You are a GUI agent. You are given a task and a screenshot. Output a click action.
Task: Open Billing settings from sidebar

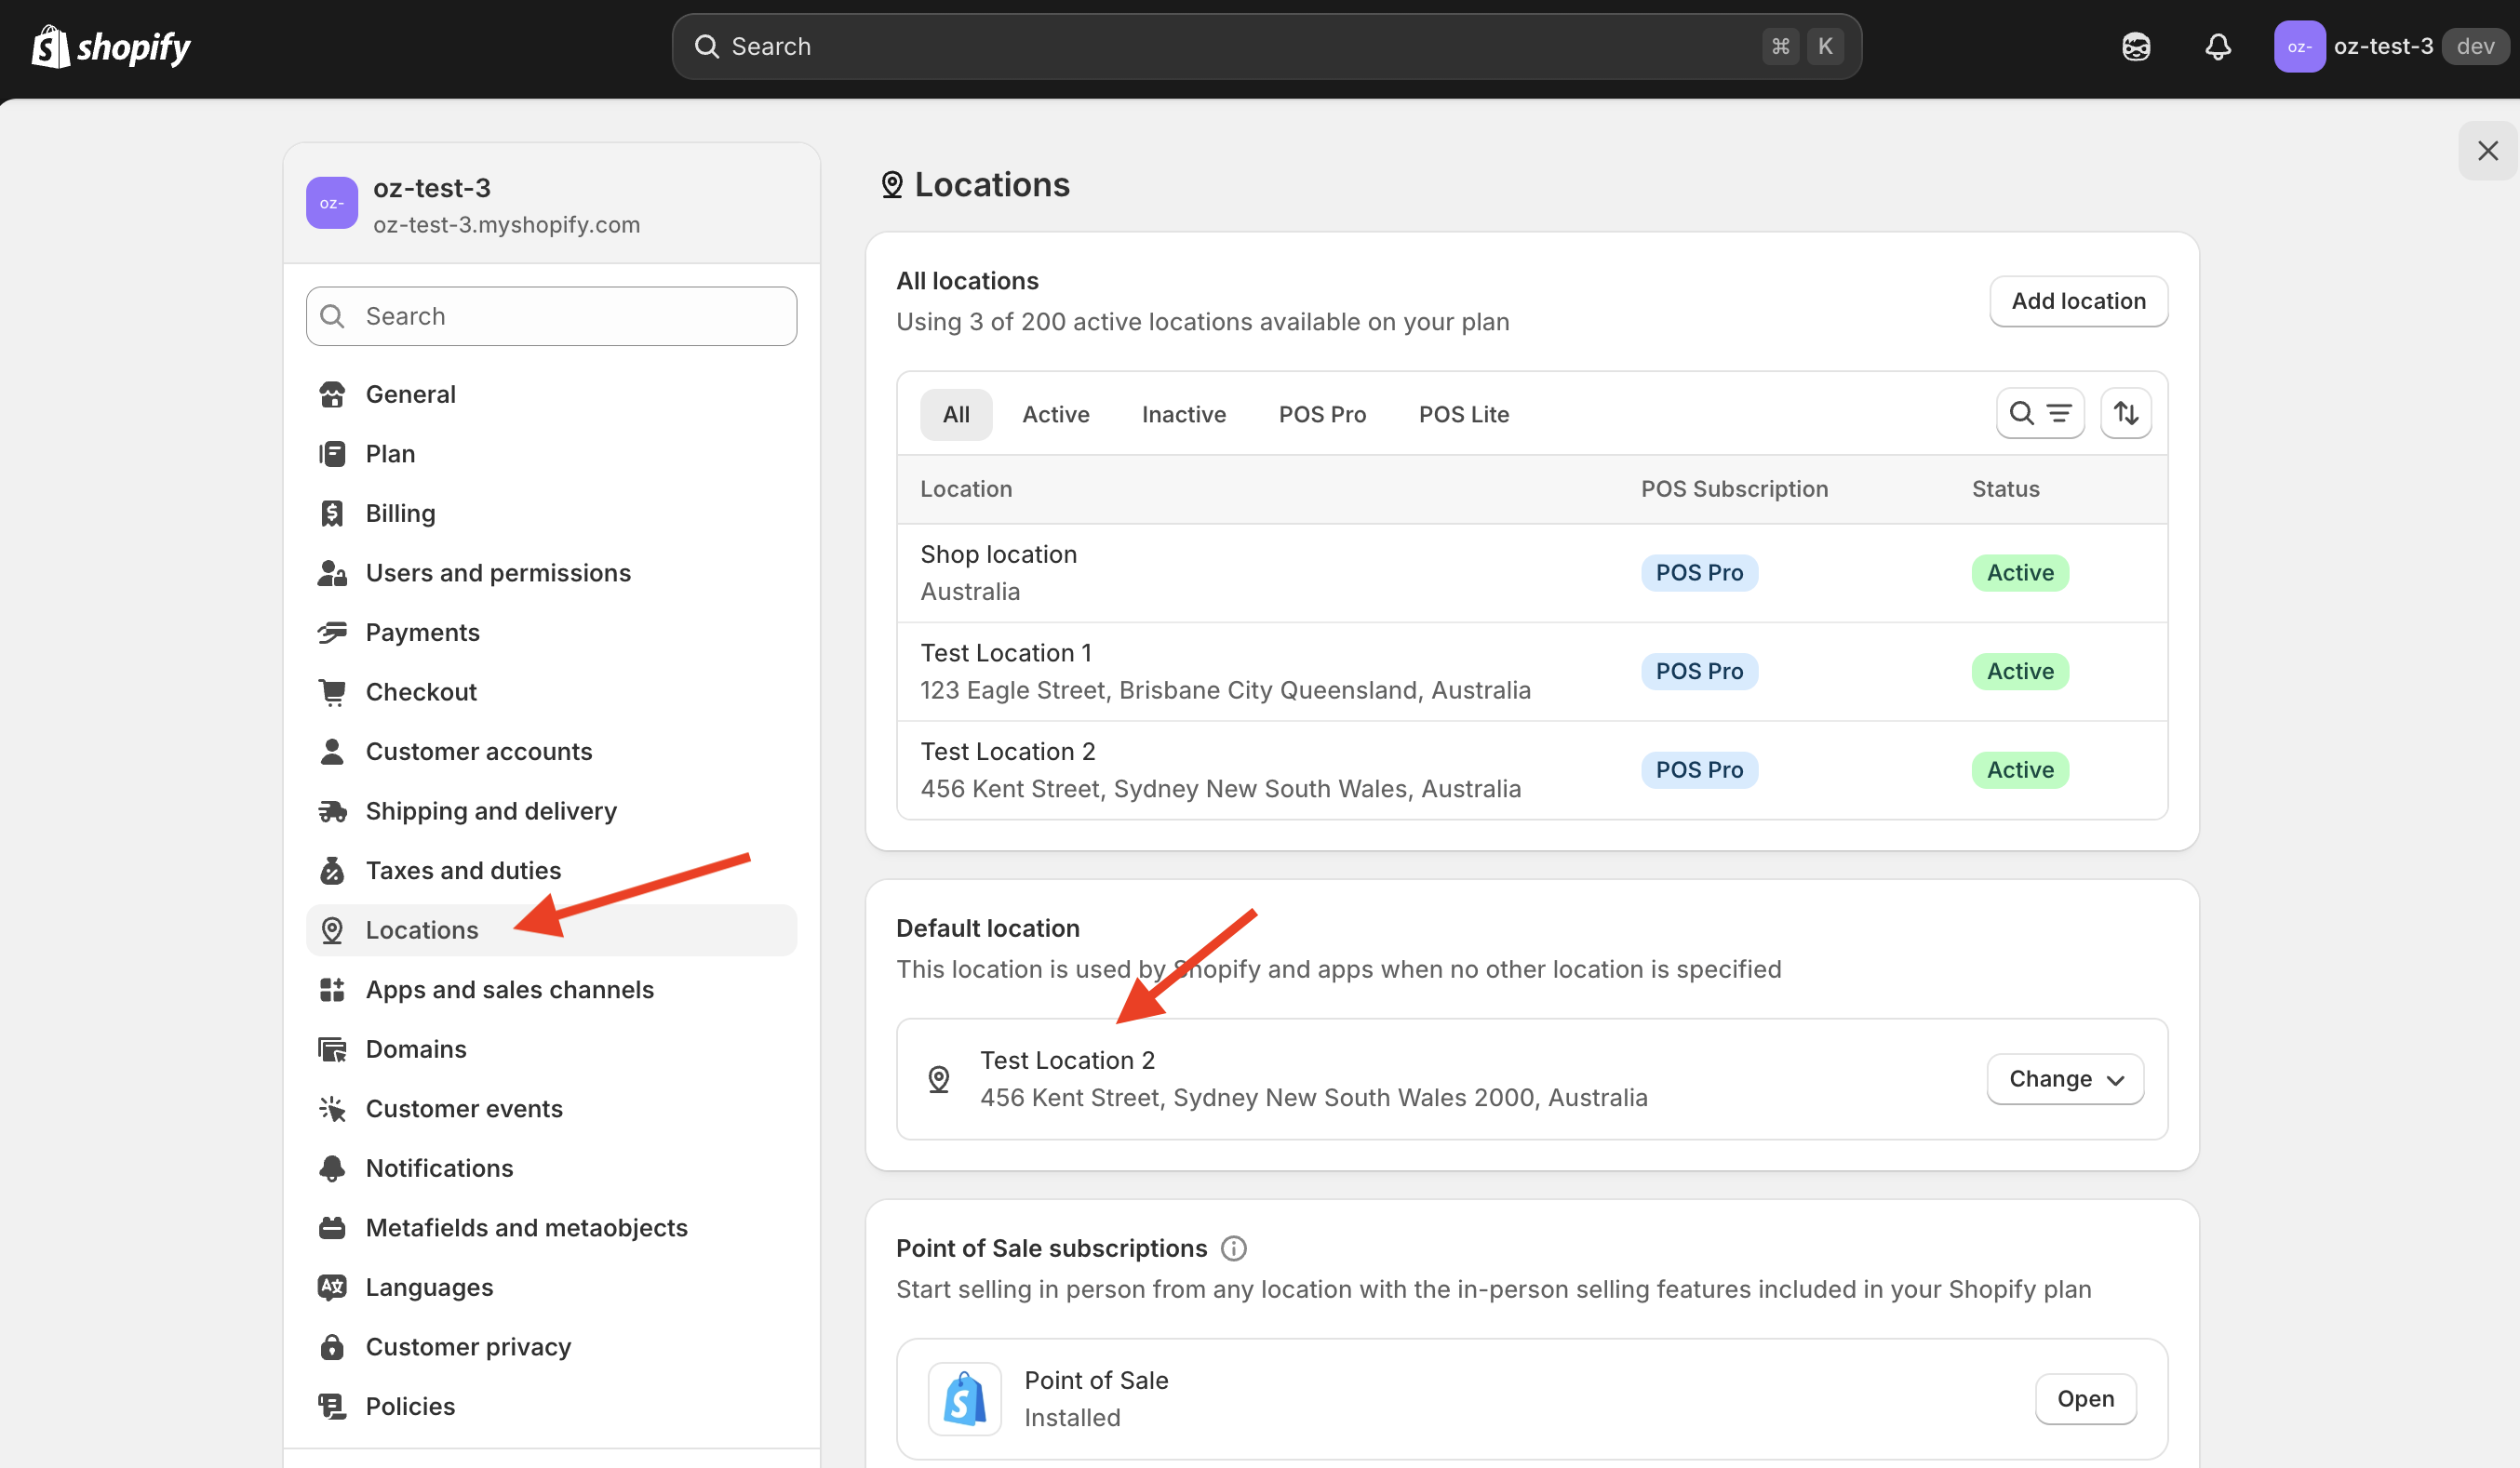point(400,513)
